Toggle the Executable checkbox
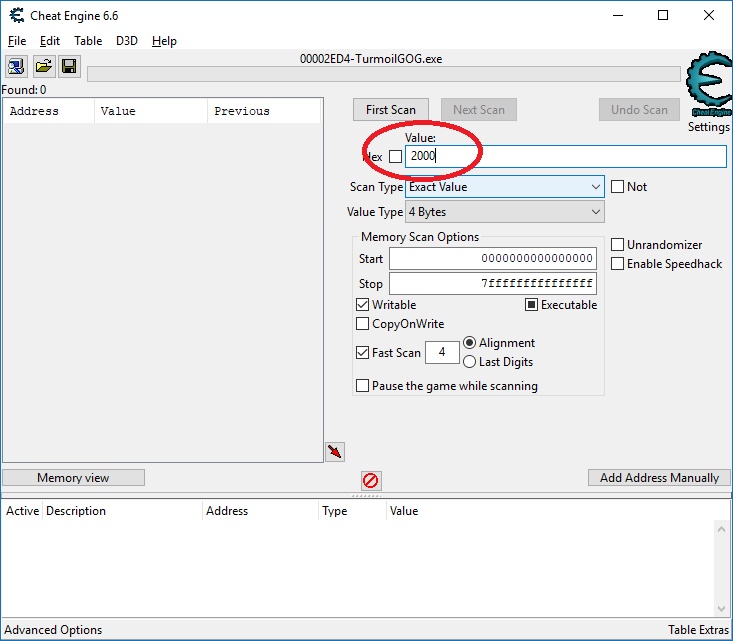This screenshot has width=733, height=641. [x=532, y=305]
